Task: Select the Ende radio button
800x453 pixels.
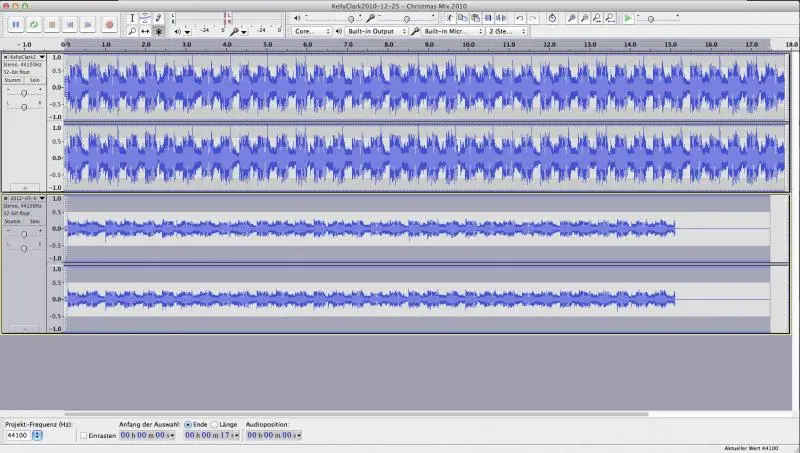Action: [188, 424]
